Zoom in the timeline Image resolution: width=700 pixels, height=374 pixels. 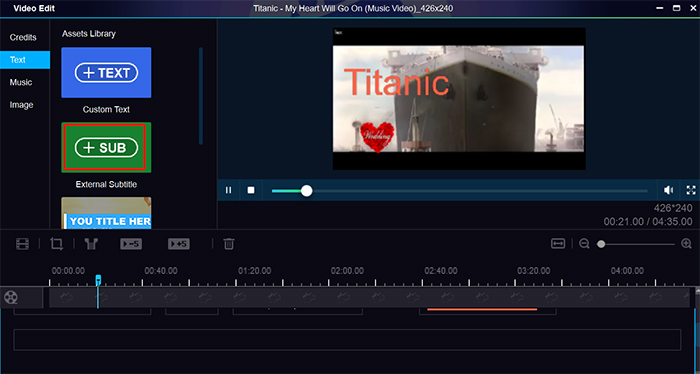(687, 244)
